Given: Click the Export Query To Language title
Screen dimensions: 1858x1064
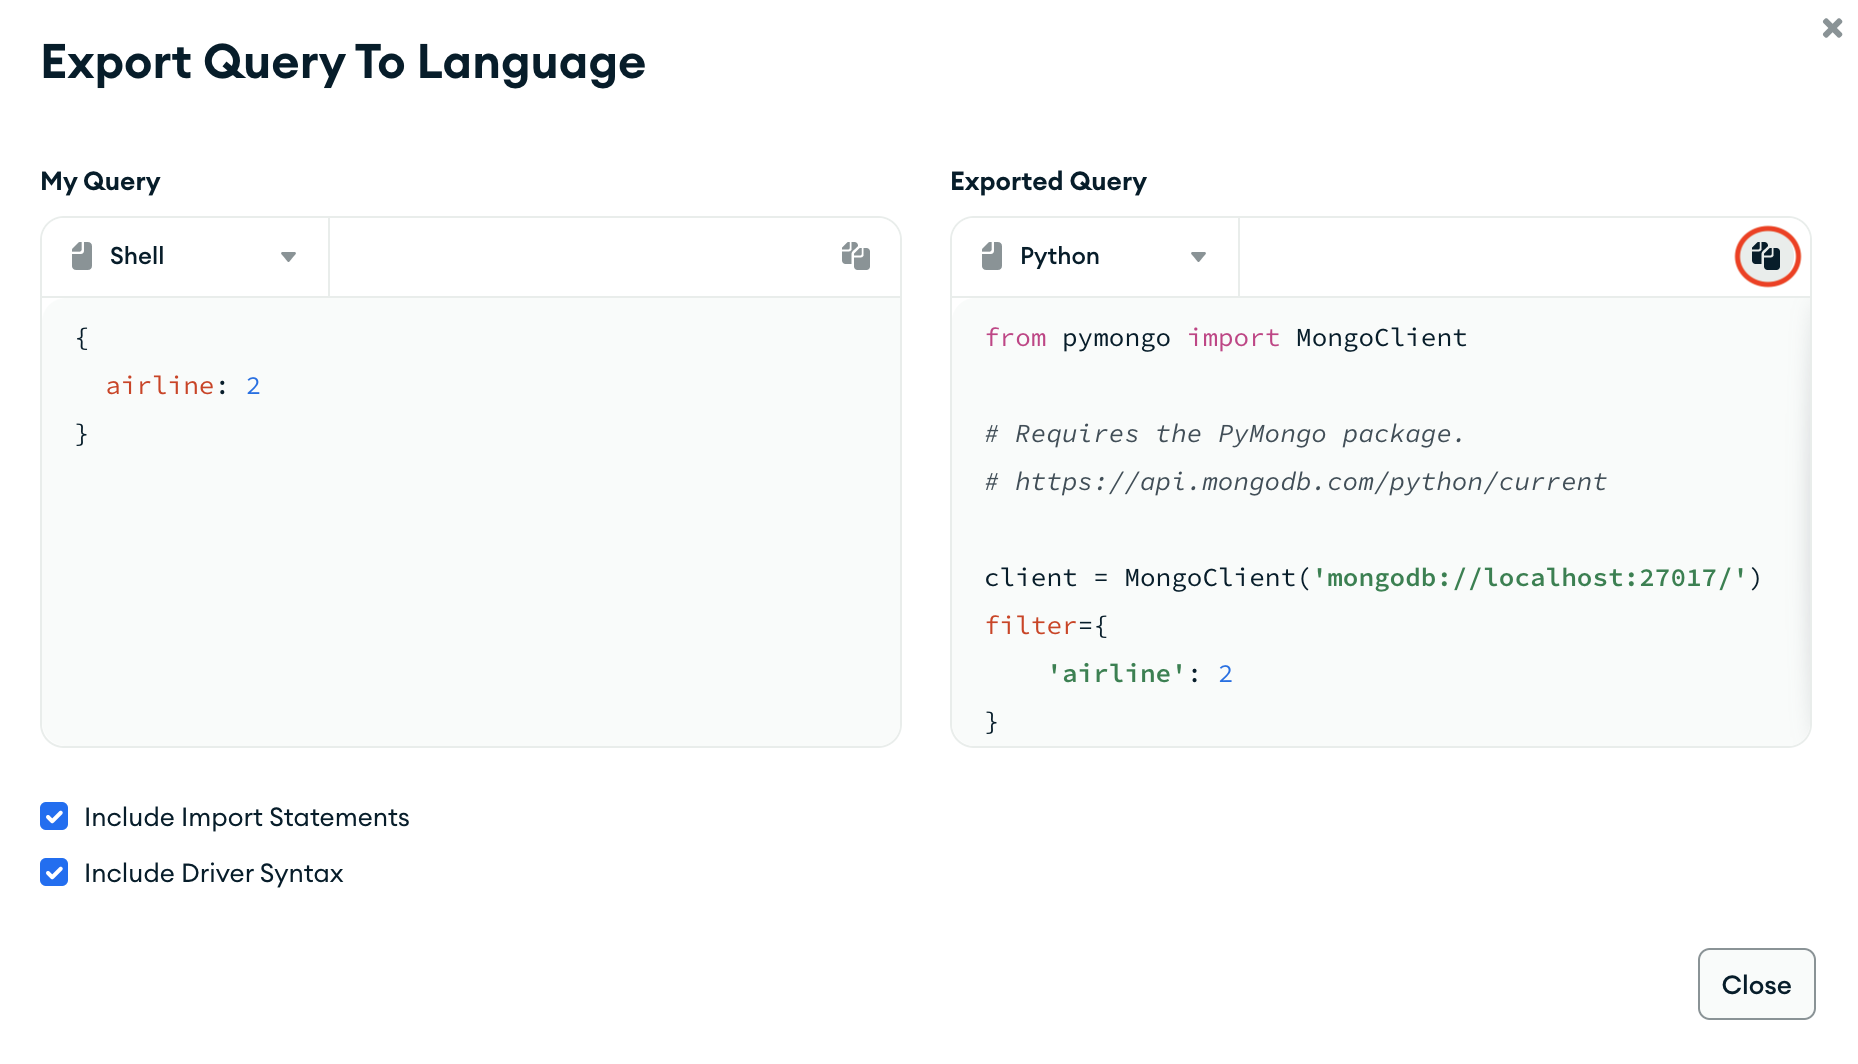Looking at the screenshot, I should 343,62.
